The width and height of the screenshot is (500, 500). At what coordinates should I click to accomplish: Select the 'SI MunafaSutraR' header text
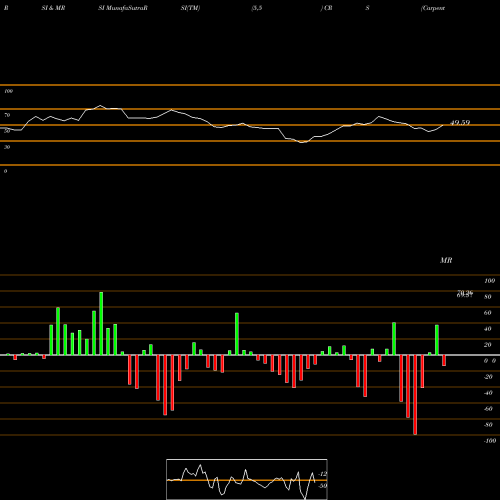pos(123,8)
